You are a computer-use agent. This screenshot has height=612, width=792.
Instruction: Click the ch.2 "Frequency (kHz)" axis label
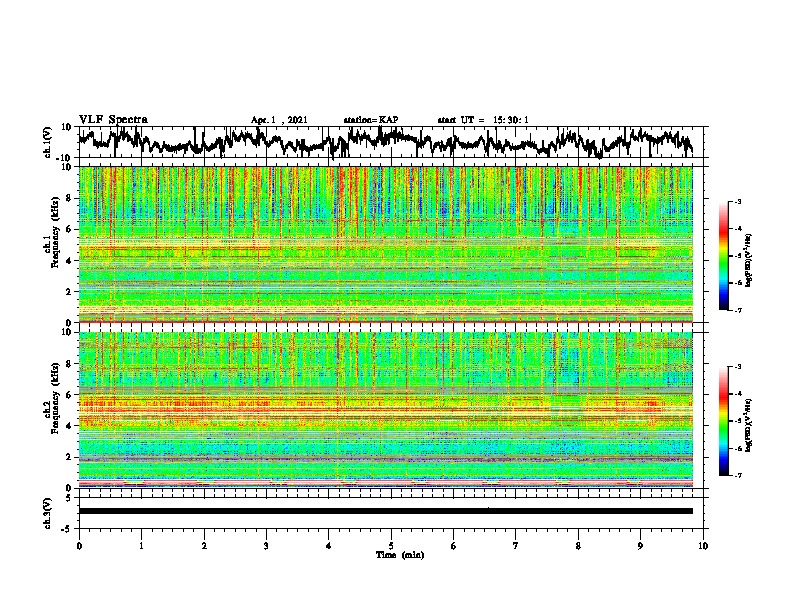tap(55, 398)
